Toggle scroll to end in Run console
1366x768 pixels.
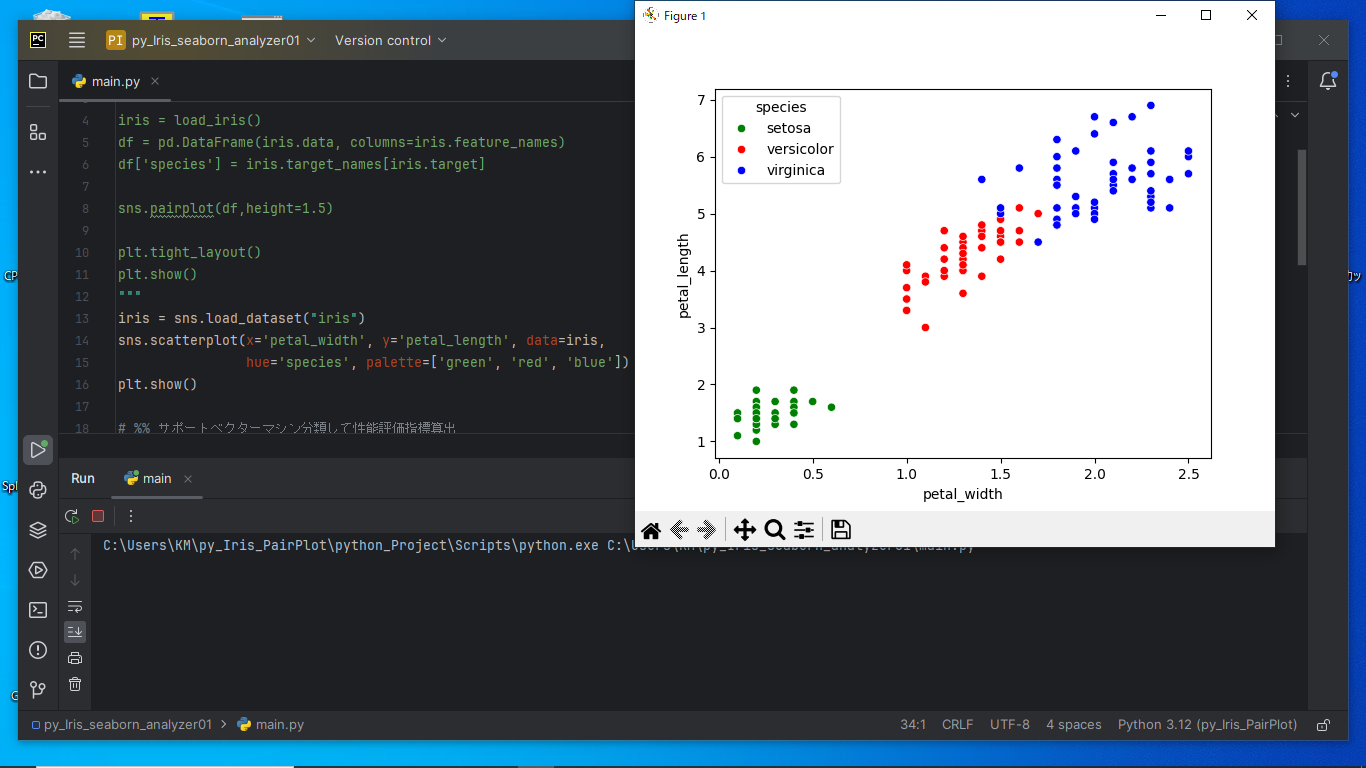[x=75, y=632]
